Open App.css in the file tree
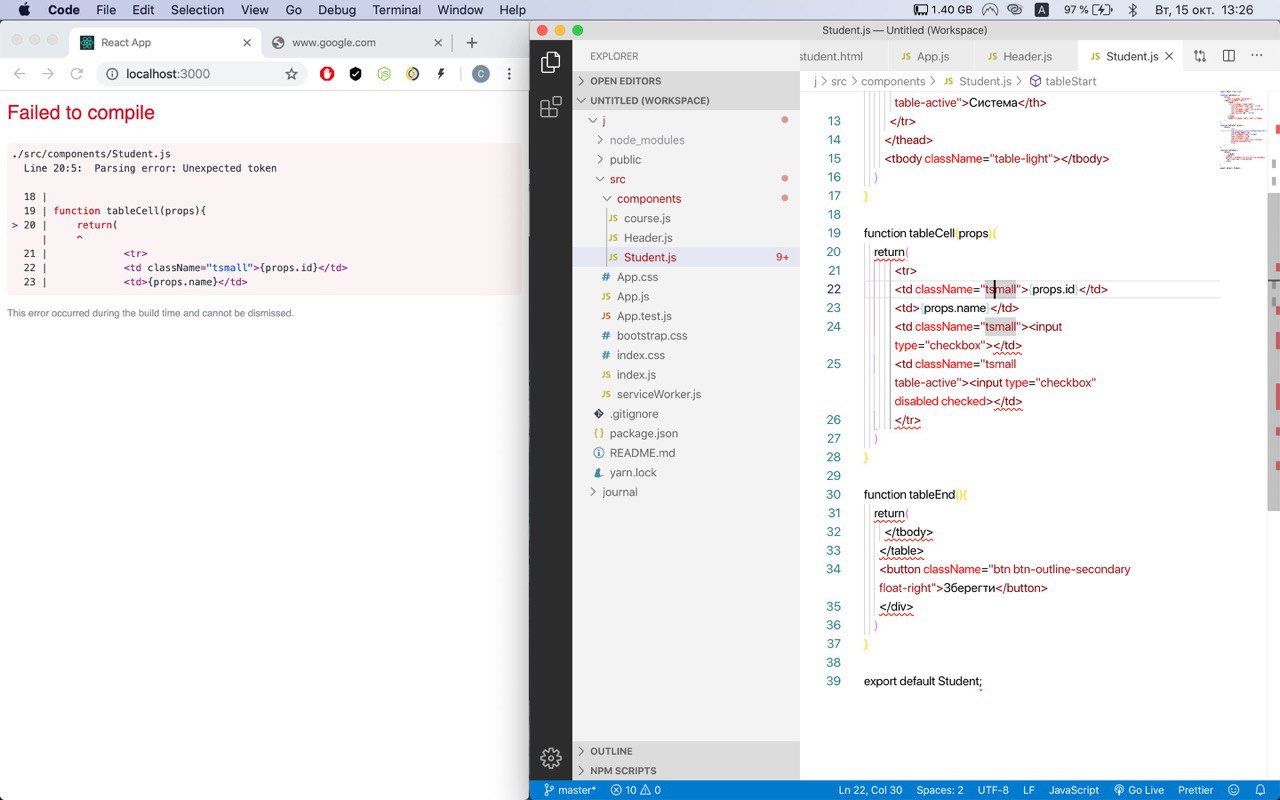The height and width of the screenshot is (800, 1280). [x=637, y=277]
